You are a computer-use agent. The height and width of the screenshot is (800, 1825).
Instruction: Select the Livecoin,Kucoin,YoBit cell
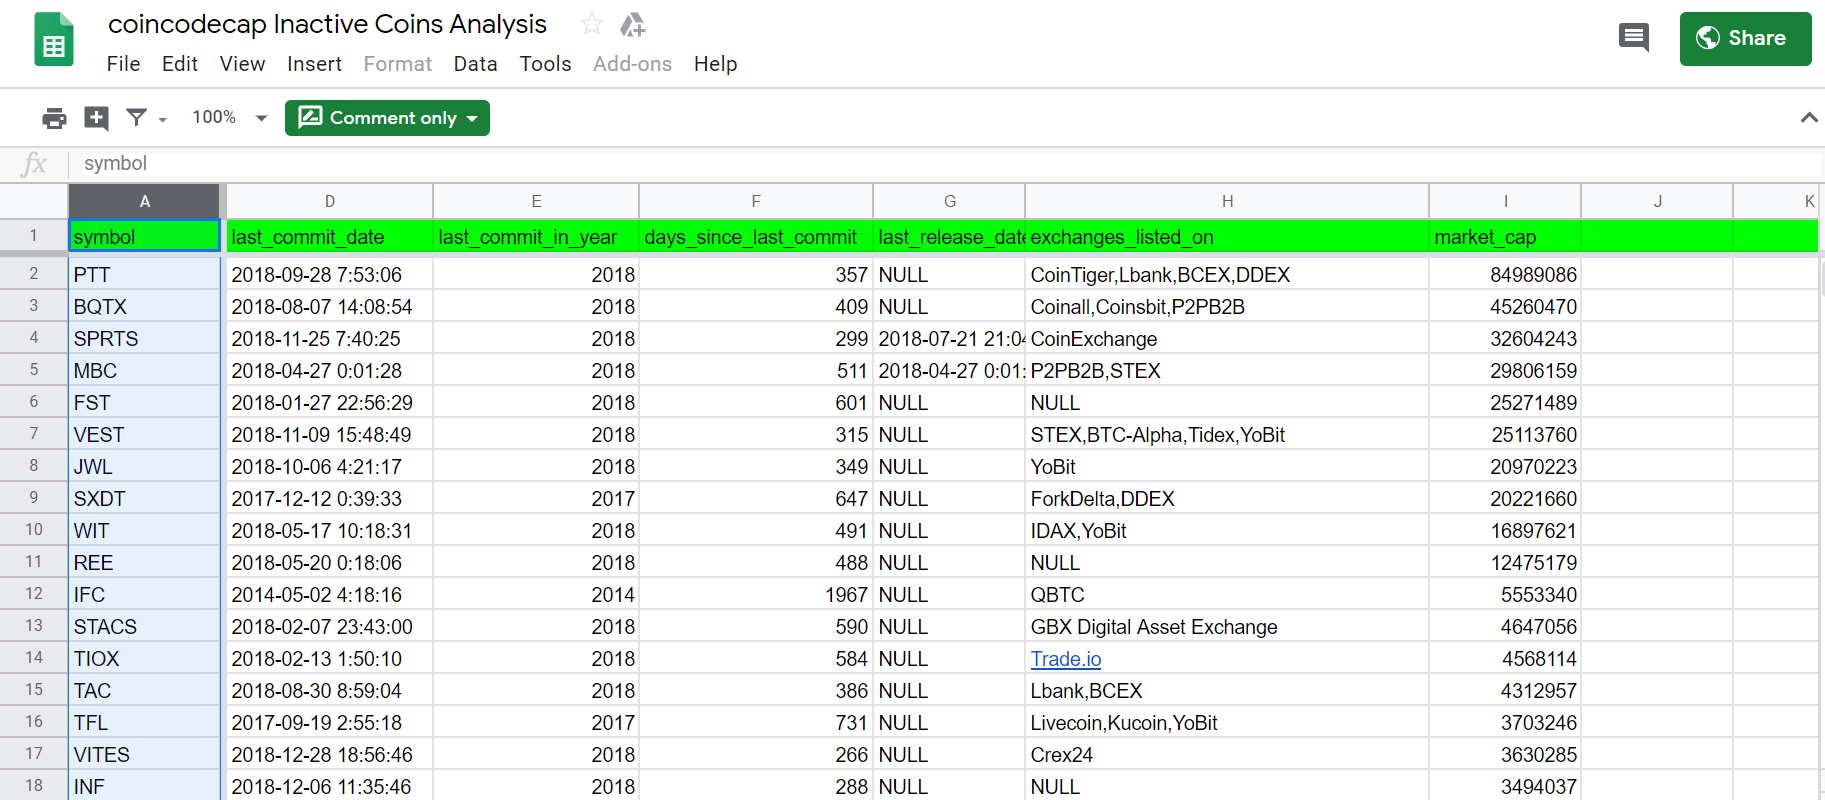coord(1227,722)
